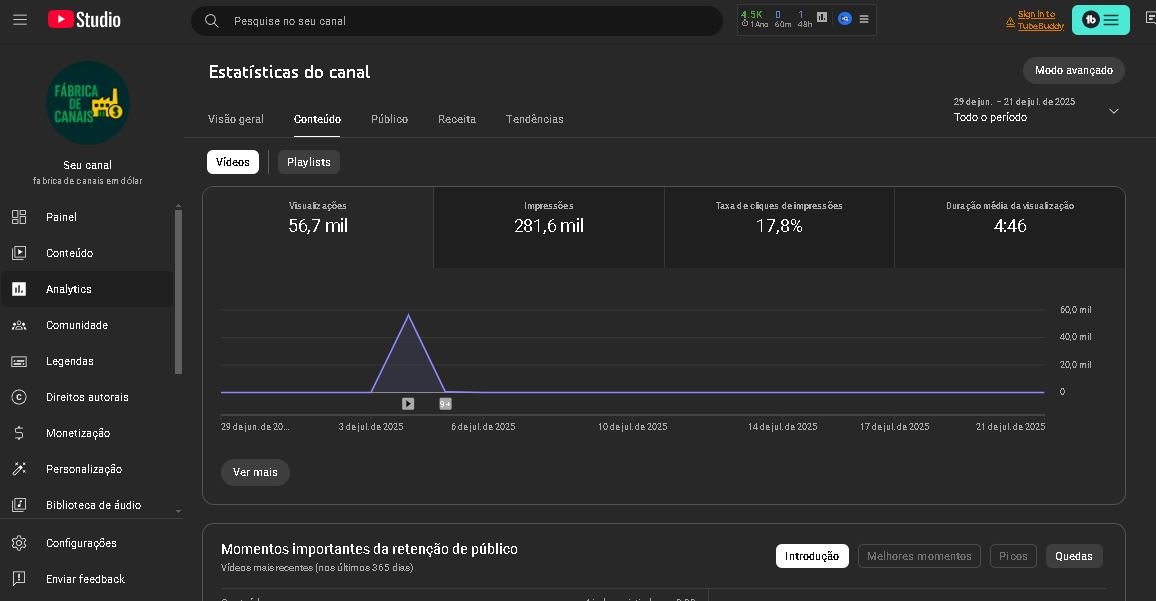Select the Introdução retention chip
Image resolution: width=1156 pixels, height=601 pixels.
pos(812,556)
